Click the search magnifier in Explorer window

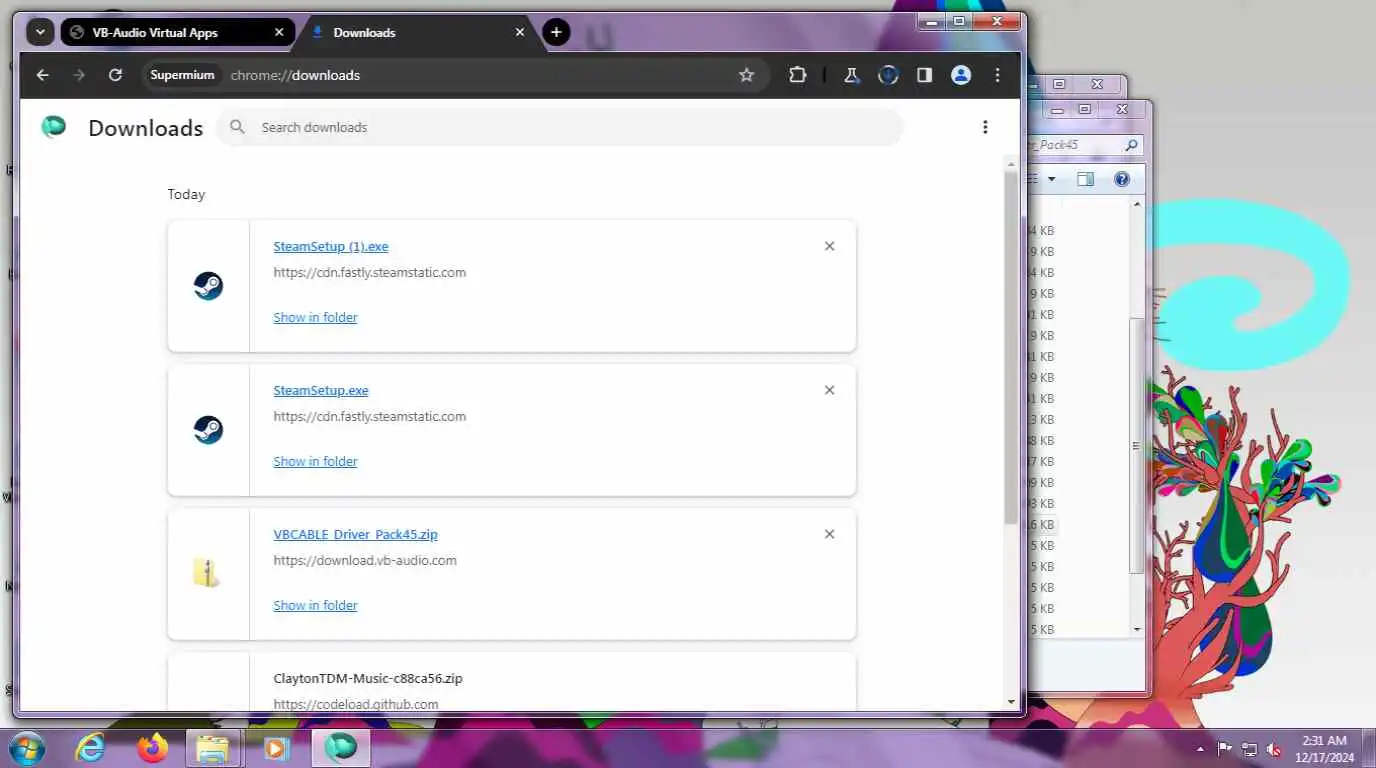click(1131, 145)
